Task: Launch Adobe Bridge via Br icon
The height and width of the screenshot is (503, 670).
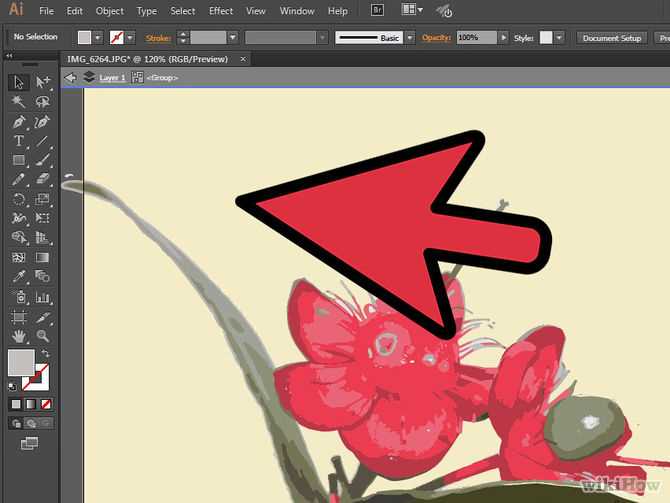Action: 377,9
